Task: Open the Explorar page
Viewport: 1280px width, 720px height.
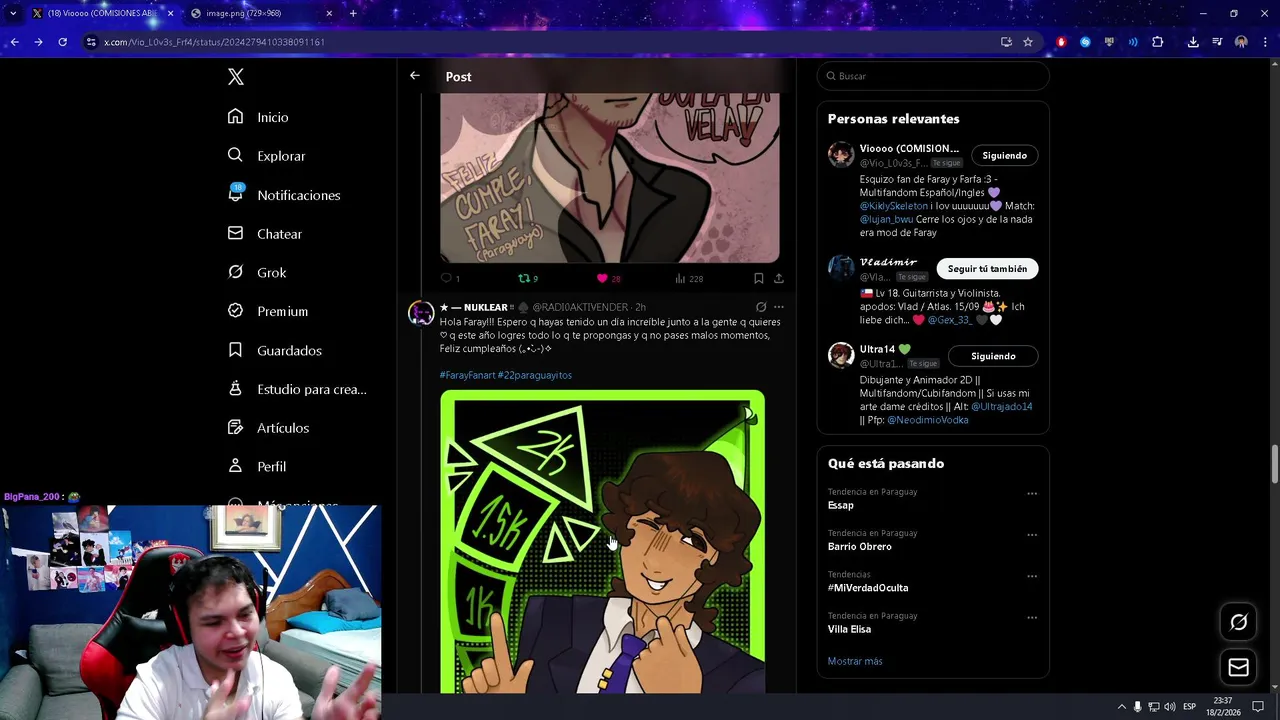Action: pyautogui.click(x=266, y=156)
